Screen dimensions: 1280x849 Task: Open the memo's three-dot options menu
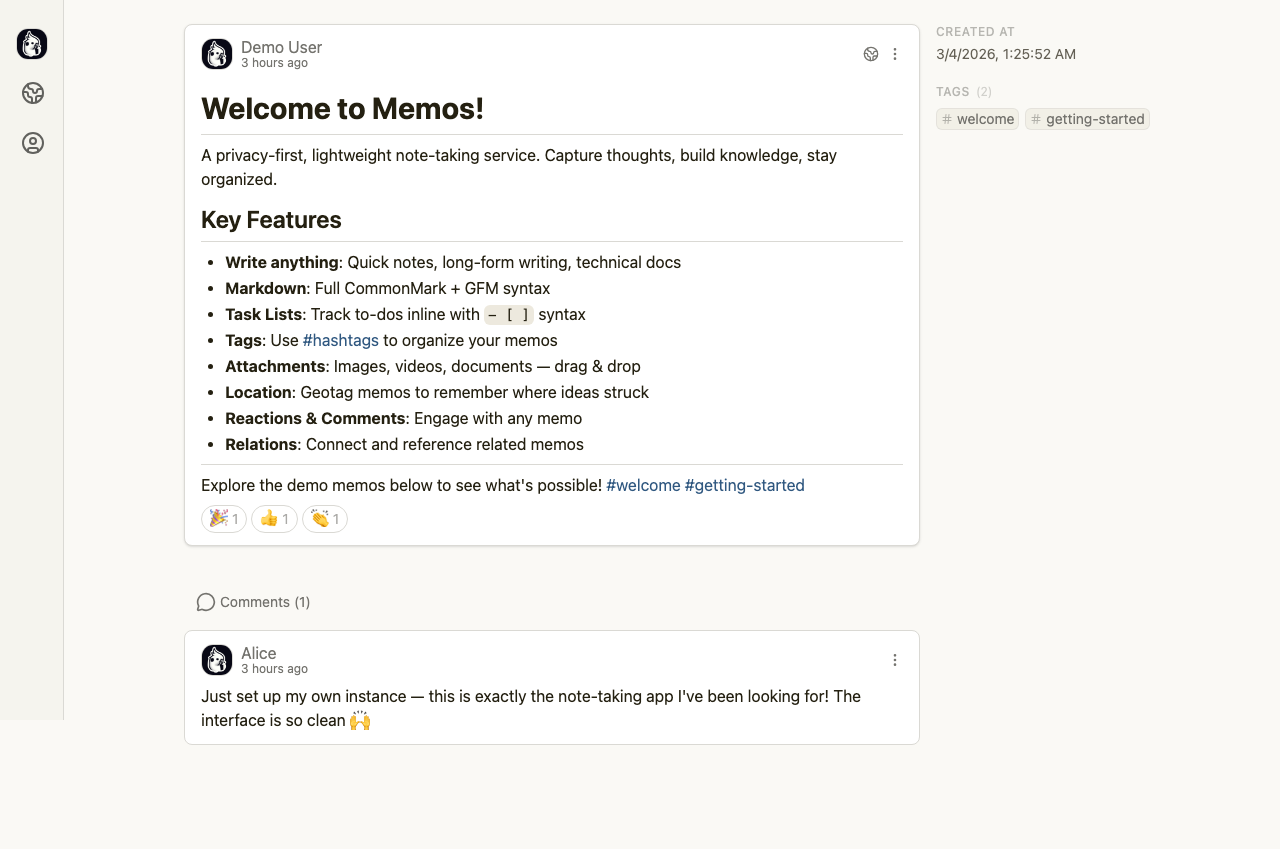[x=895, y=54]
